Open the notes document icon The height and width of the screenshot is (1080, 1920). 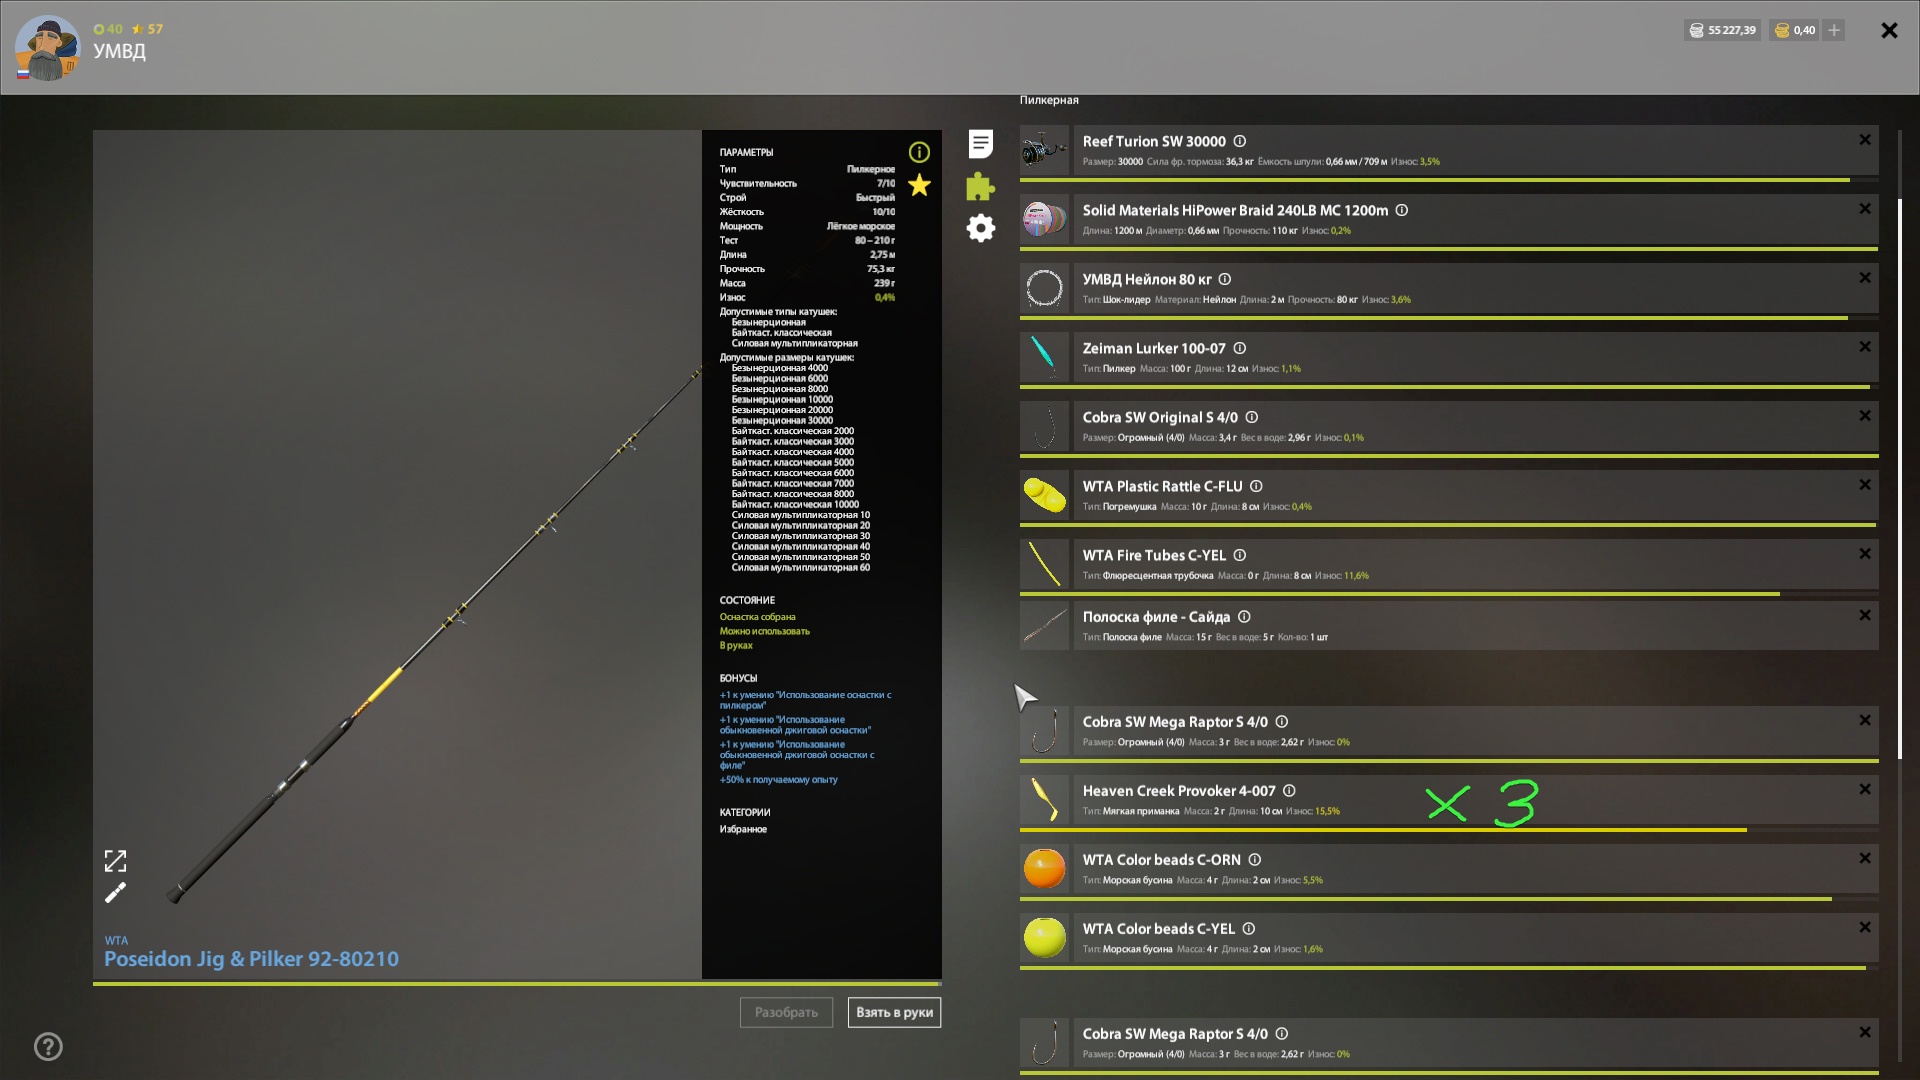981,144
